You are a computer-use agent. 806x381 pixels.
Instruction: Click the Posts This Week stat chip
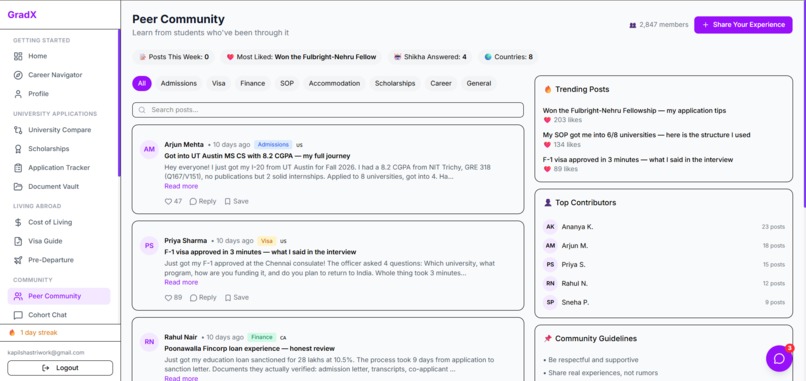[x=174, y=57]
